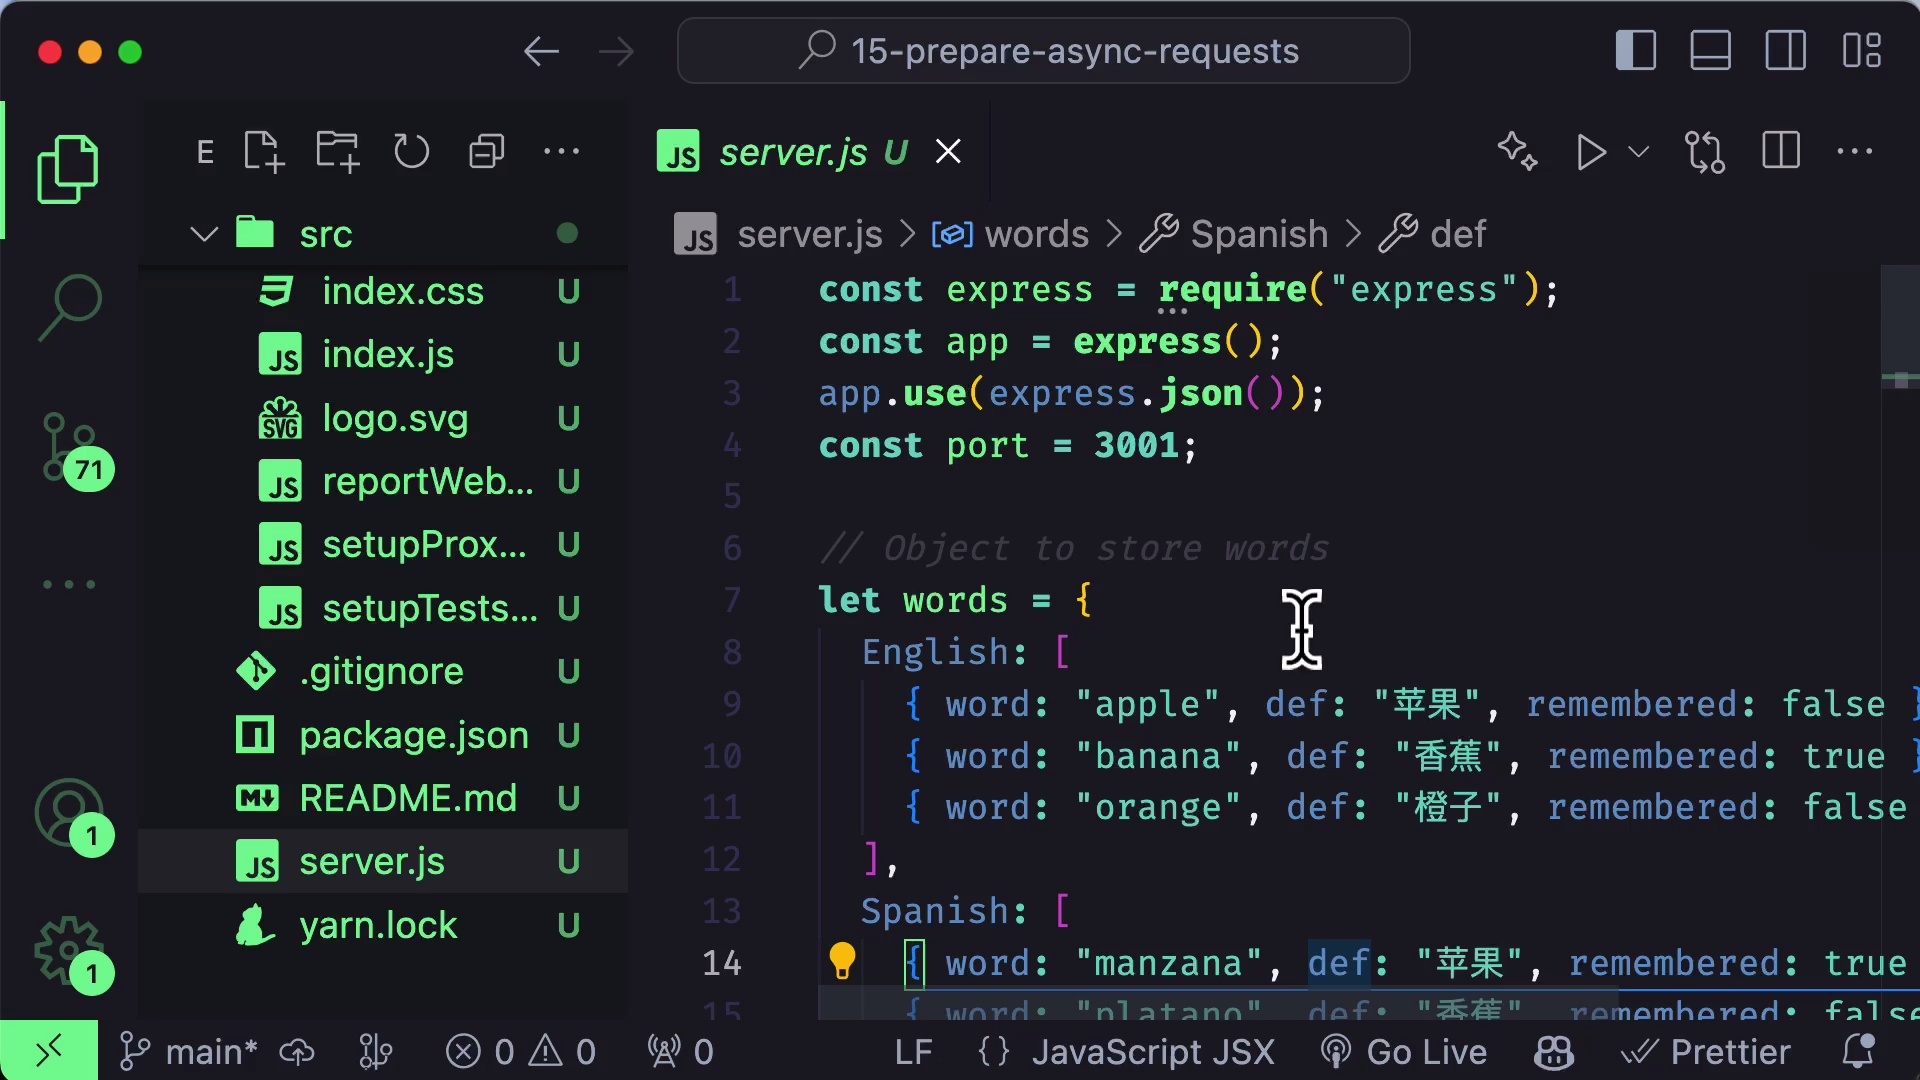Viewport: 1920px width, 1080px height.
Task: Open the Manage gear icon
Action: (x=72, y=954)
